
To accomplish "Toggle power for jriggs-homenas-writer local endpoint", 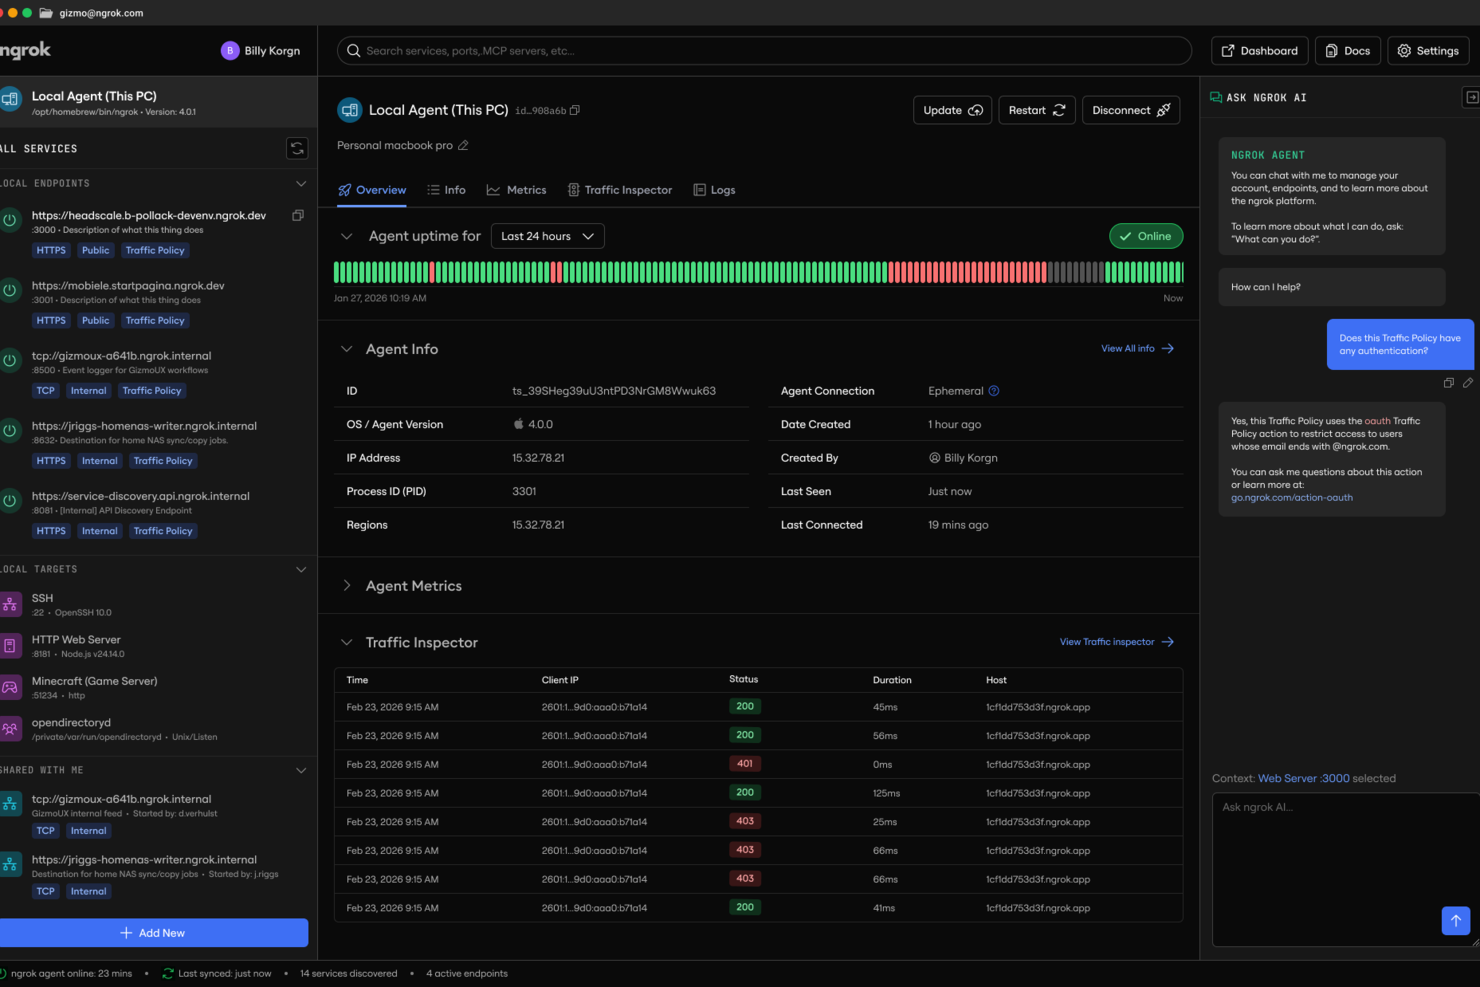I will click(x=10, y=430).
